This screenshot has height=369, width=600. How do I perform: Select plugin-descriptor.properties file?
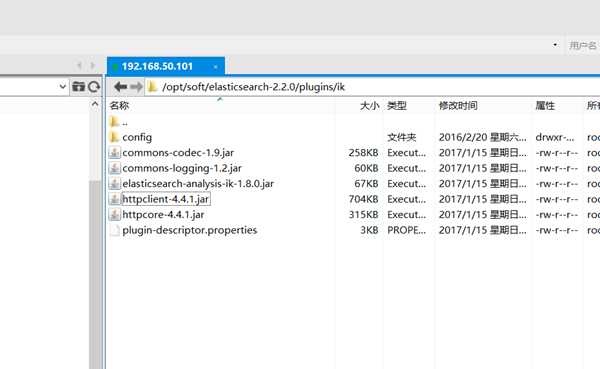click(x=190, y=230)
